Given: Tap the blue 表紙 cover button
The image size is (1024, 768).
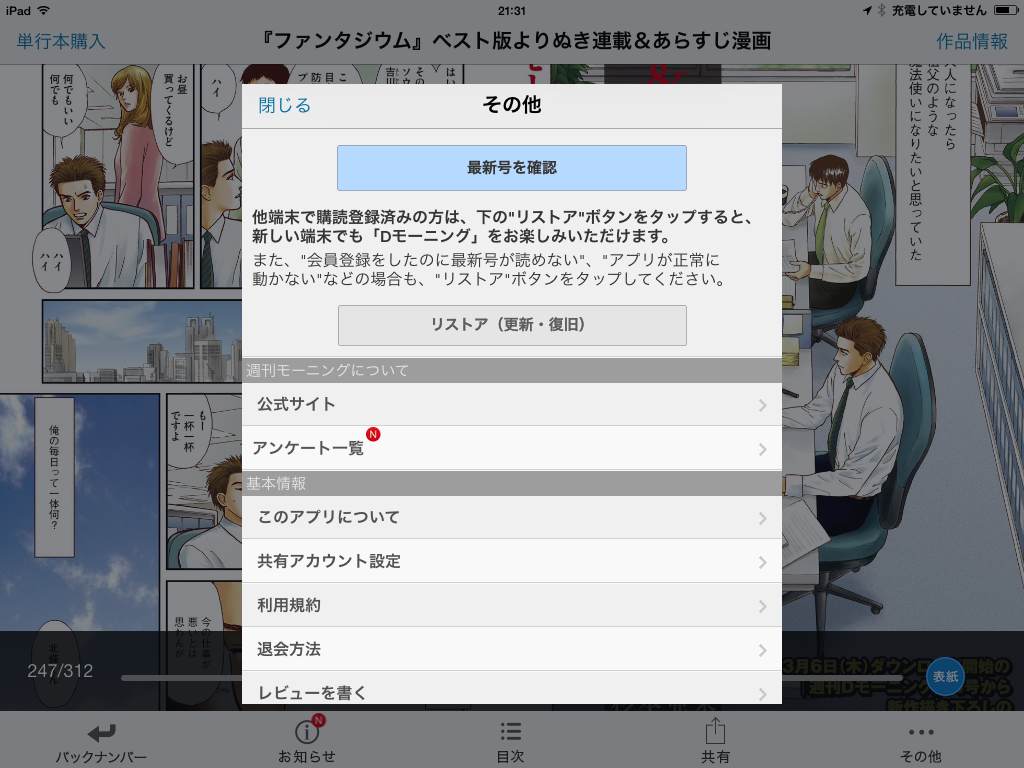Looking at the screenshot, I should [945, 677].
